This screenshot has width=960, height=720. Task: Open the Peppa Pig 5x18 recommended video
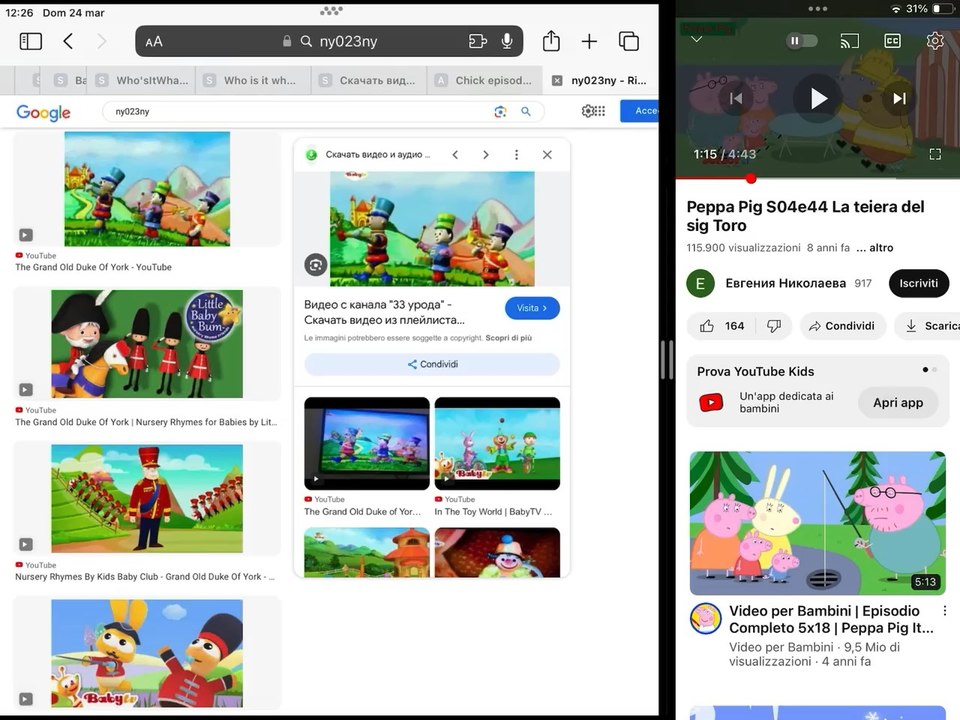817,523
